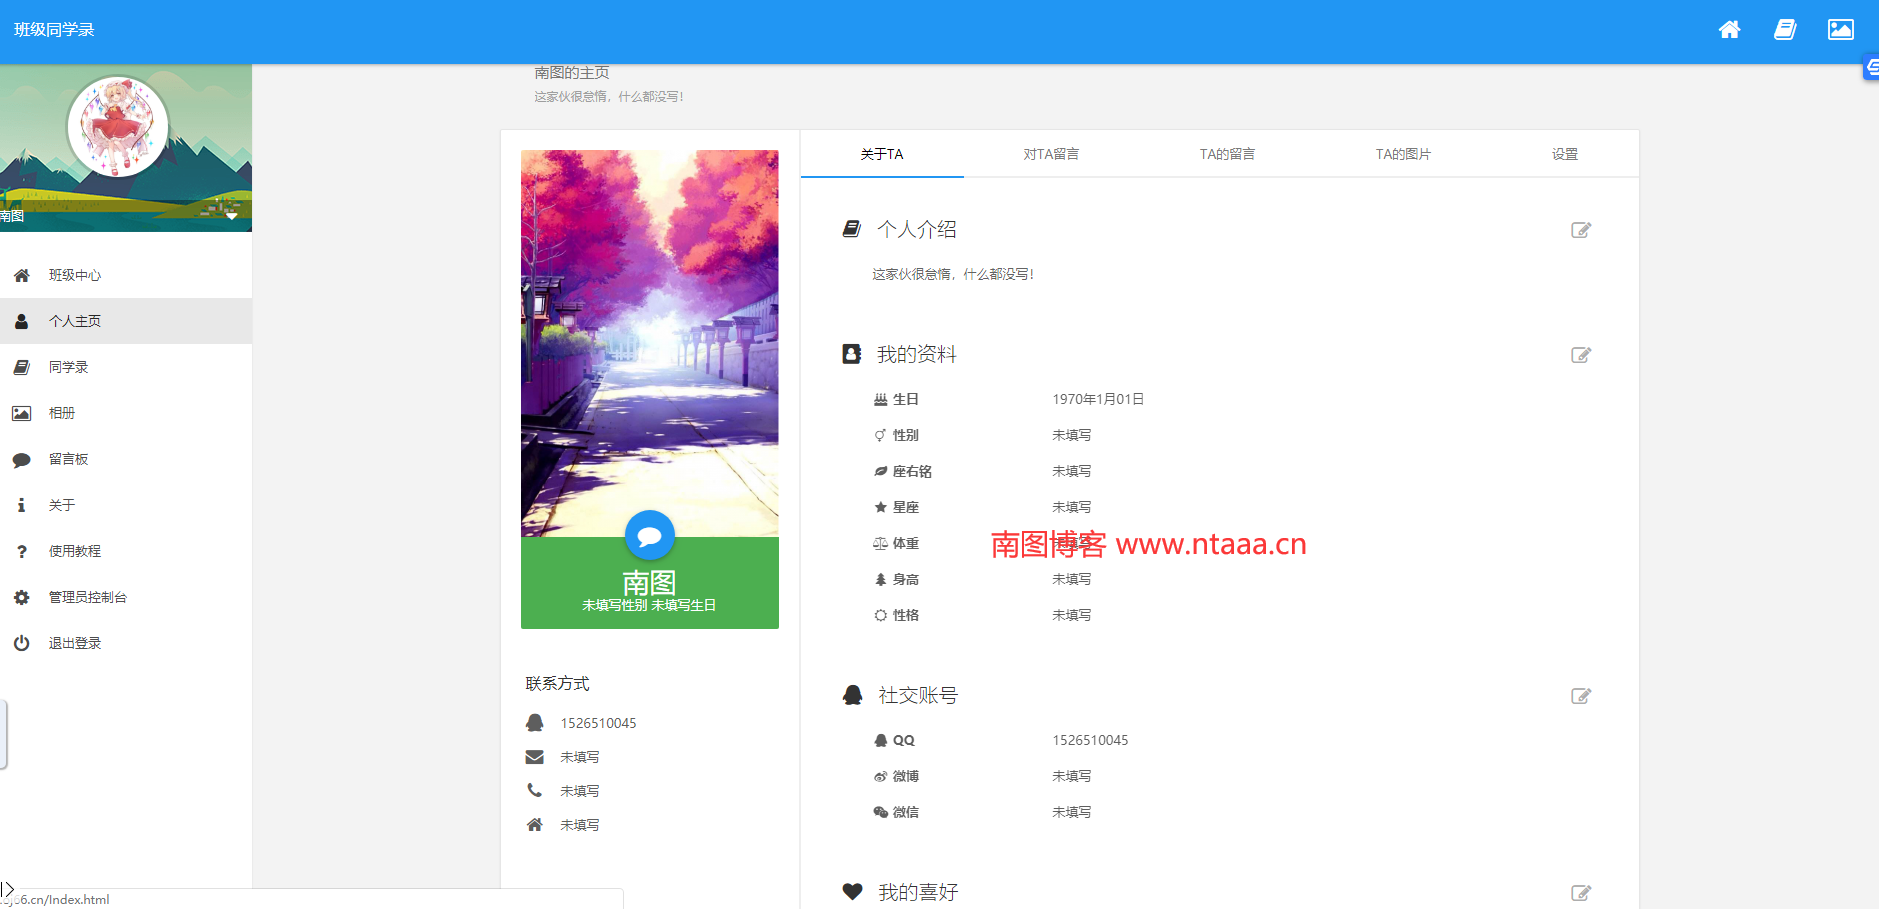The height and width of the screenshot is (909, 1879).
Task: Open the book icon in top bar
Action: [x=1785, y=30]
